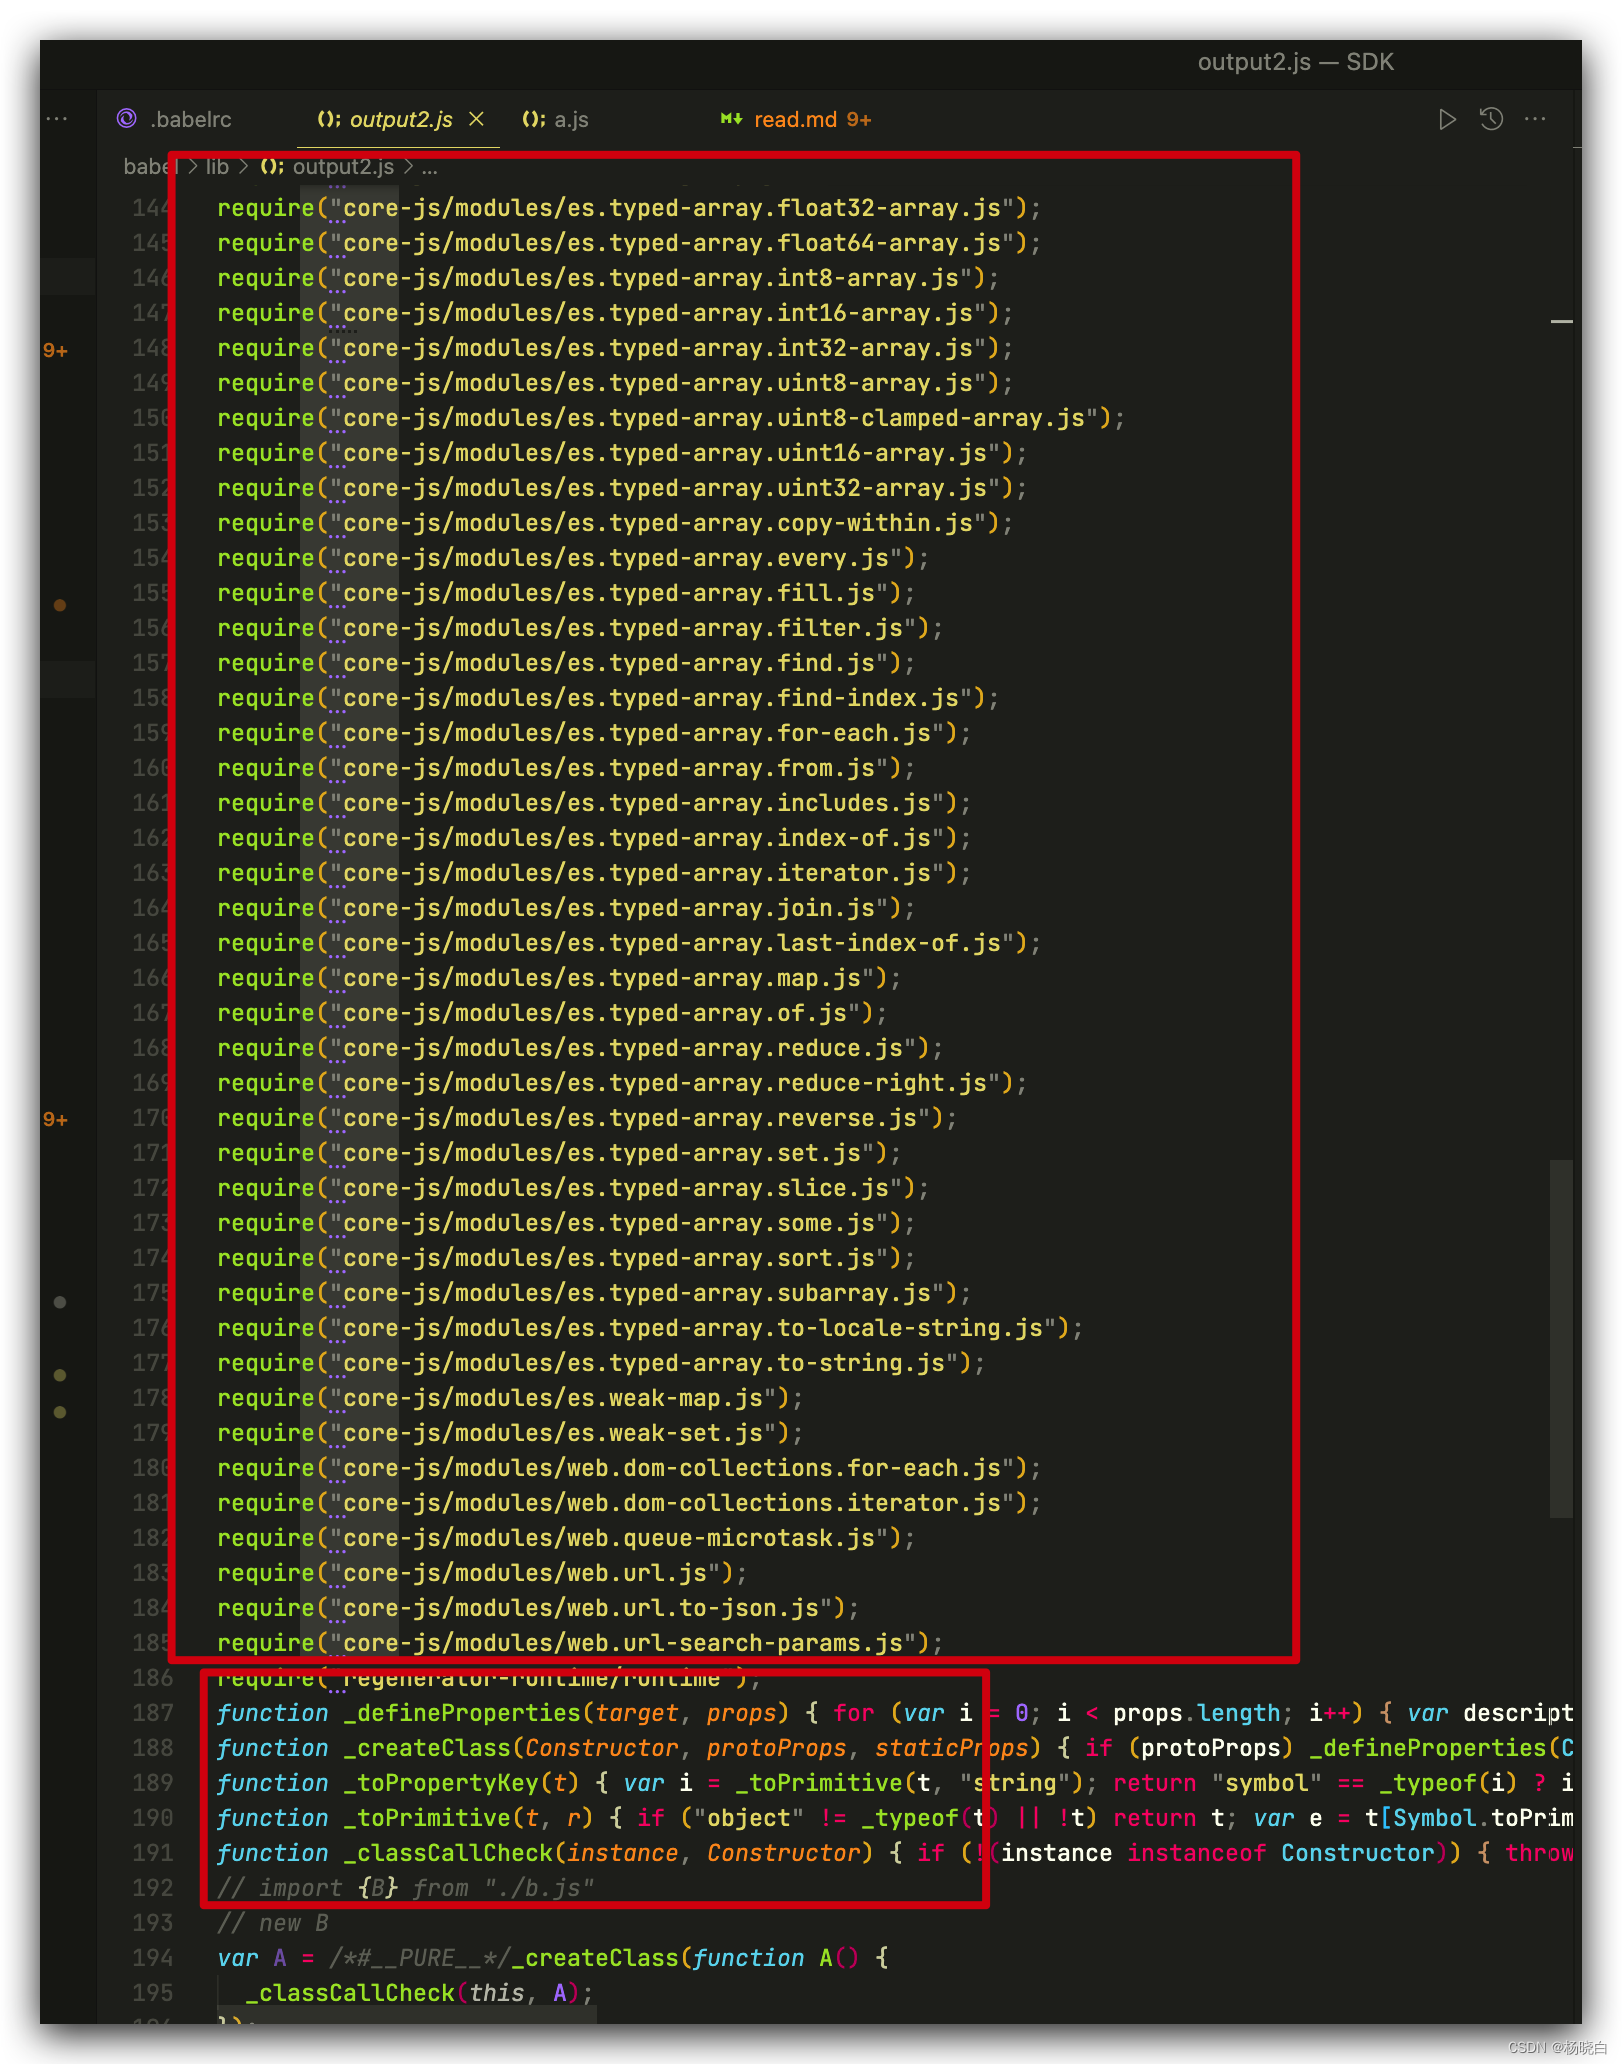Click the es.weak-map.js require line
Viewport: 1622px width, 2064px height.
[x=510, y=1398]
